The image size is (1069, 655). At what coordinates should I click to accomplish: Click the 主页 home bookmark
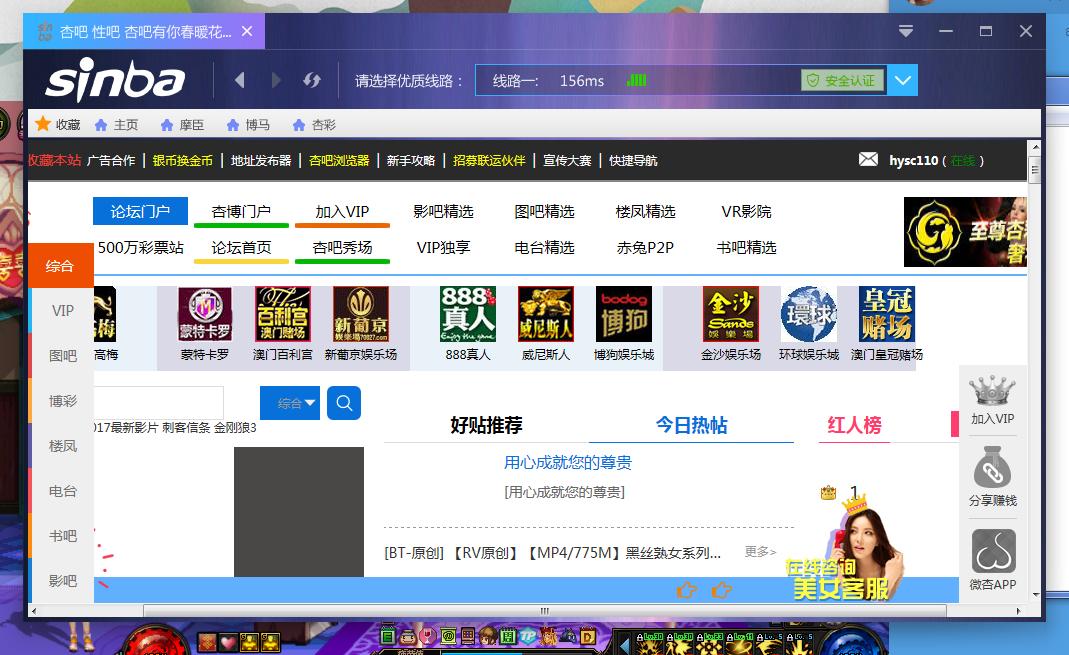point(116,125)
